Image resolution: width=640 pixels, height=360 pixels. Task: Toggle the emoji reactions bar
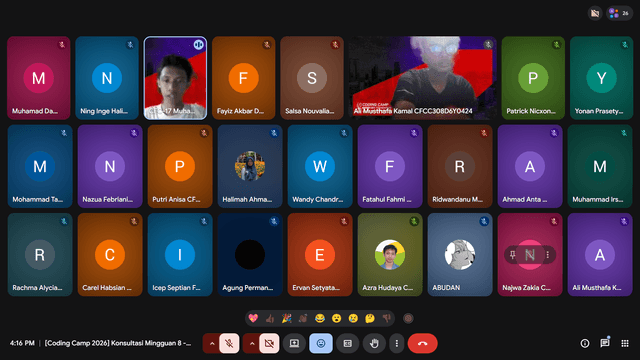[x=321, y=343]
